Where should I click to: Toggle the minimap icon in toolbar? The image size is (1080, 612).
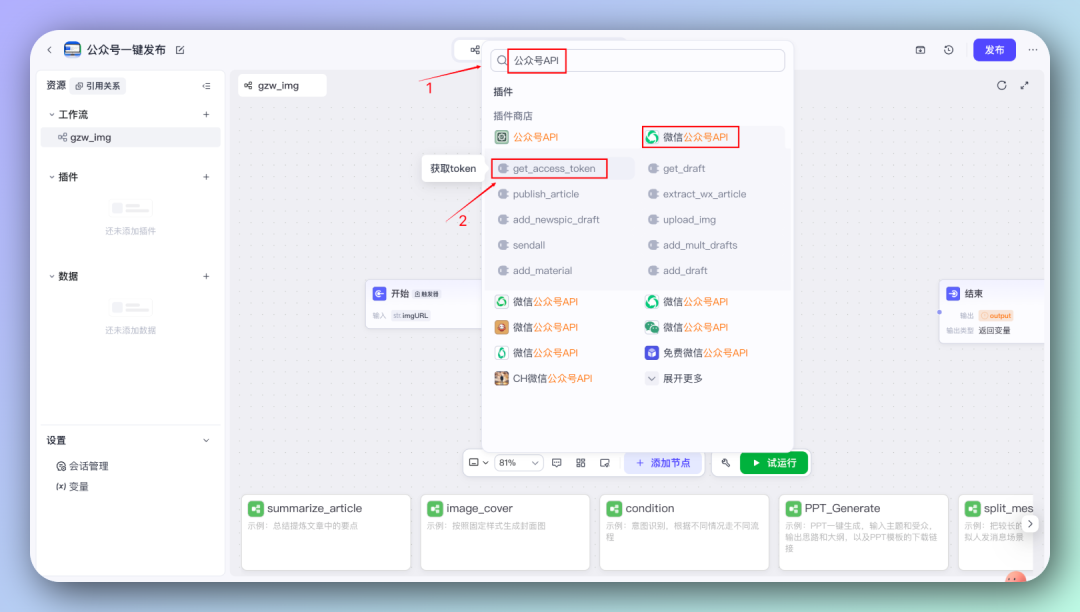point(605,463)
